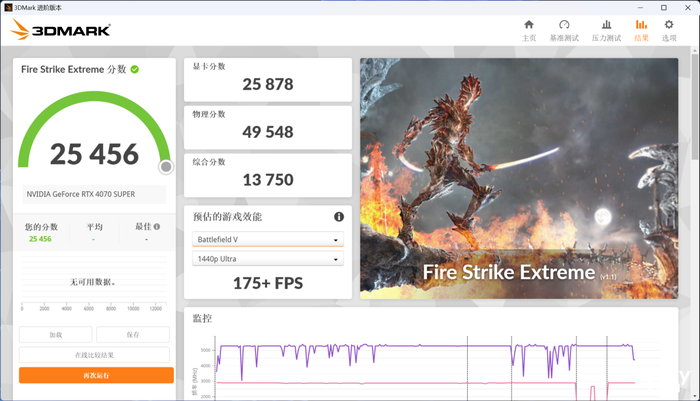Click the 您的分数 25 456 value

click(40, 239)
